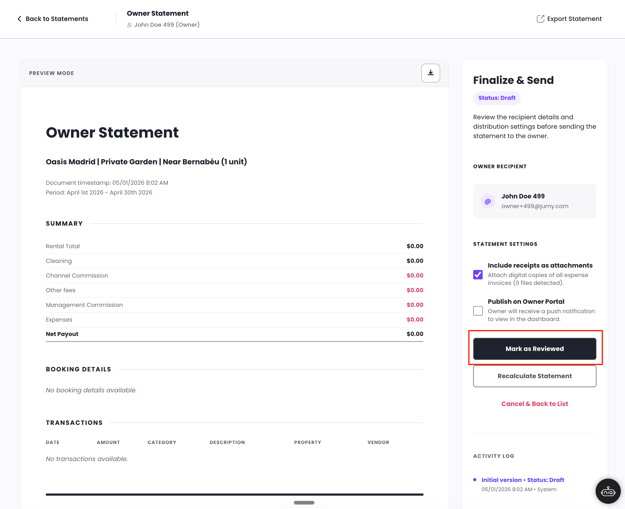Screen dimensions: 625x509
Task: Click the Period April 2026 line
Action: pos(99,193)
